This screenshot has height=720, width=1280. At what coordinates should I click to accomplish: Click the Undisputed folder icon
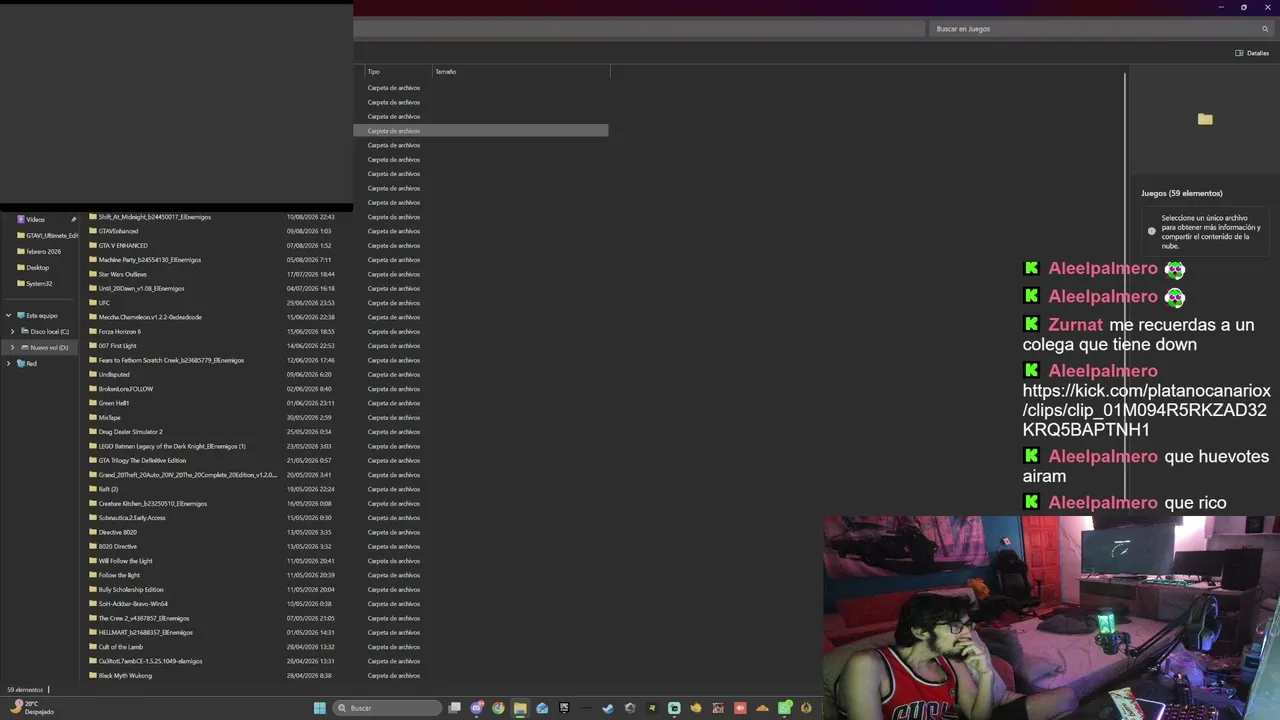click(x=93, y=374)
